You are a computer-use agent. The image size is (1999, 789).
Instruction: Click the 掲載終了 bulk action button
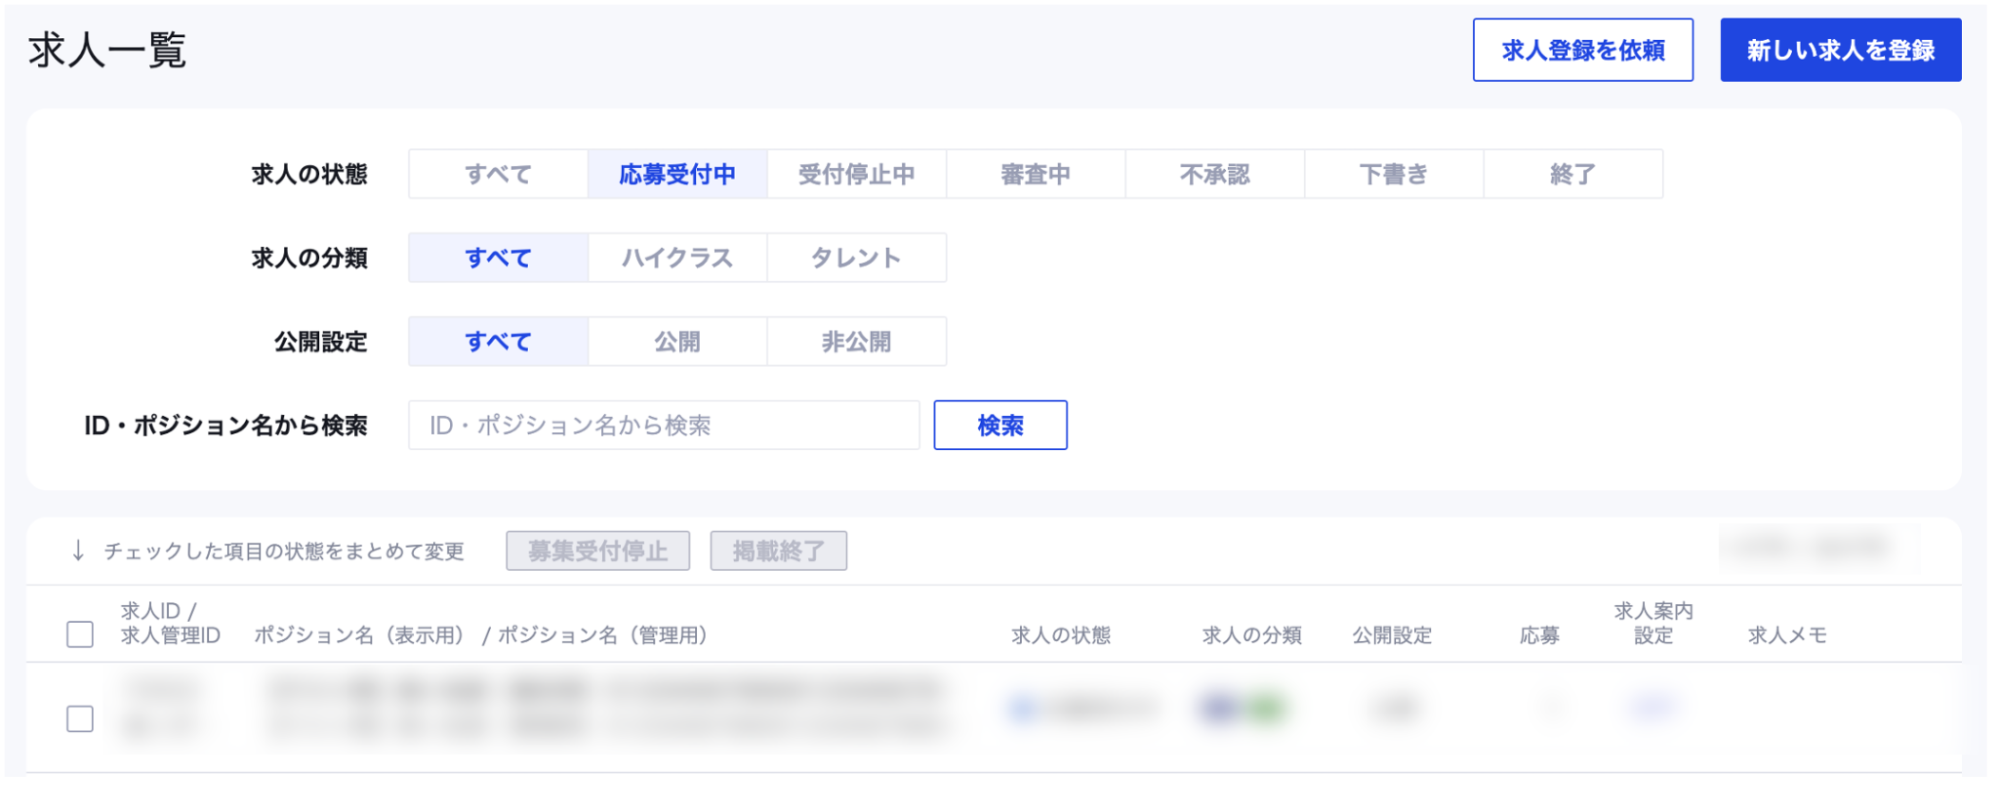pyautogui.click(x=778, y=551)
